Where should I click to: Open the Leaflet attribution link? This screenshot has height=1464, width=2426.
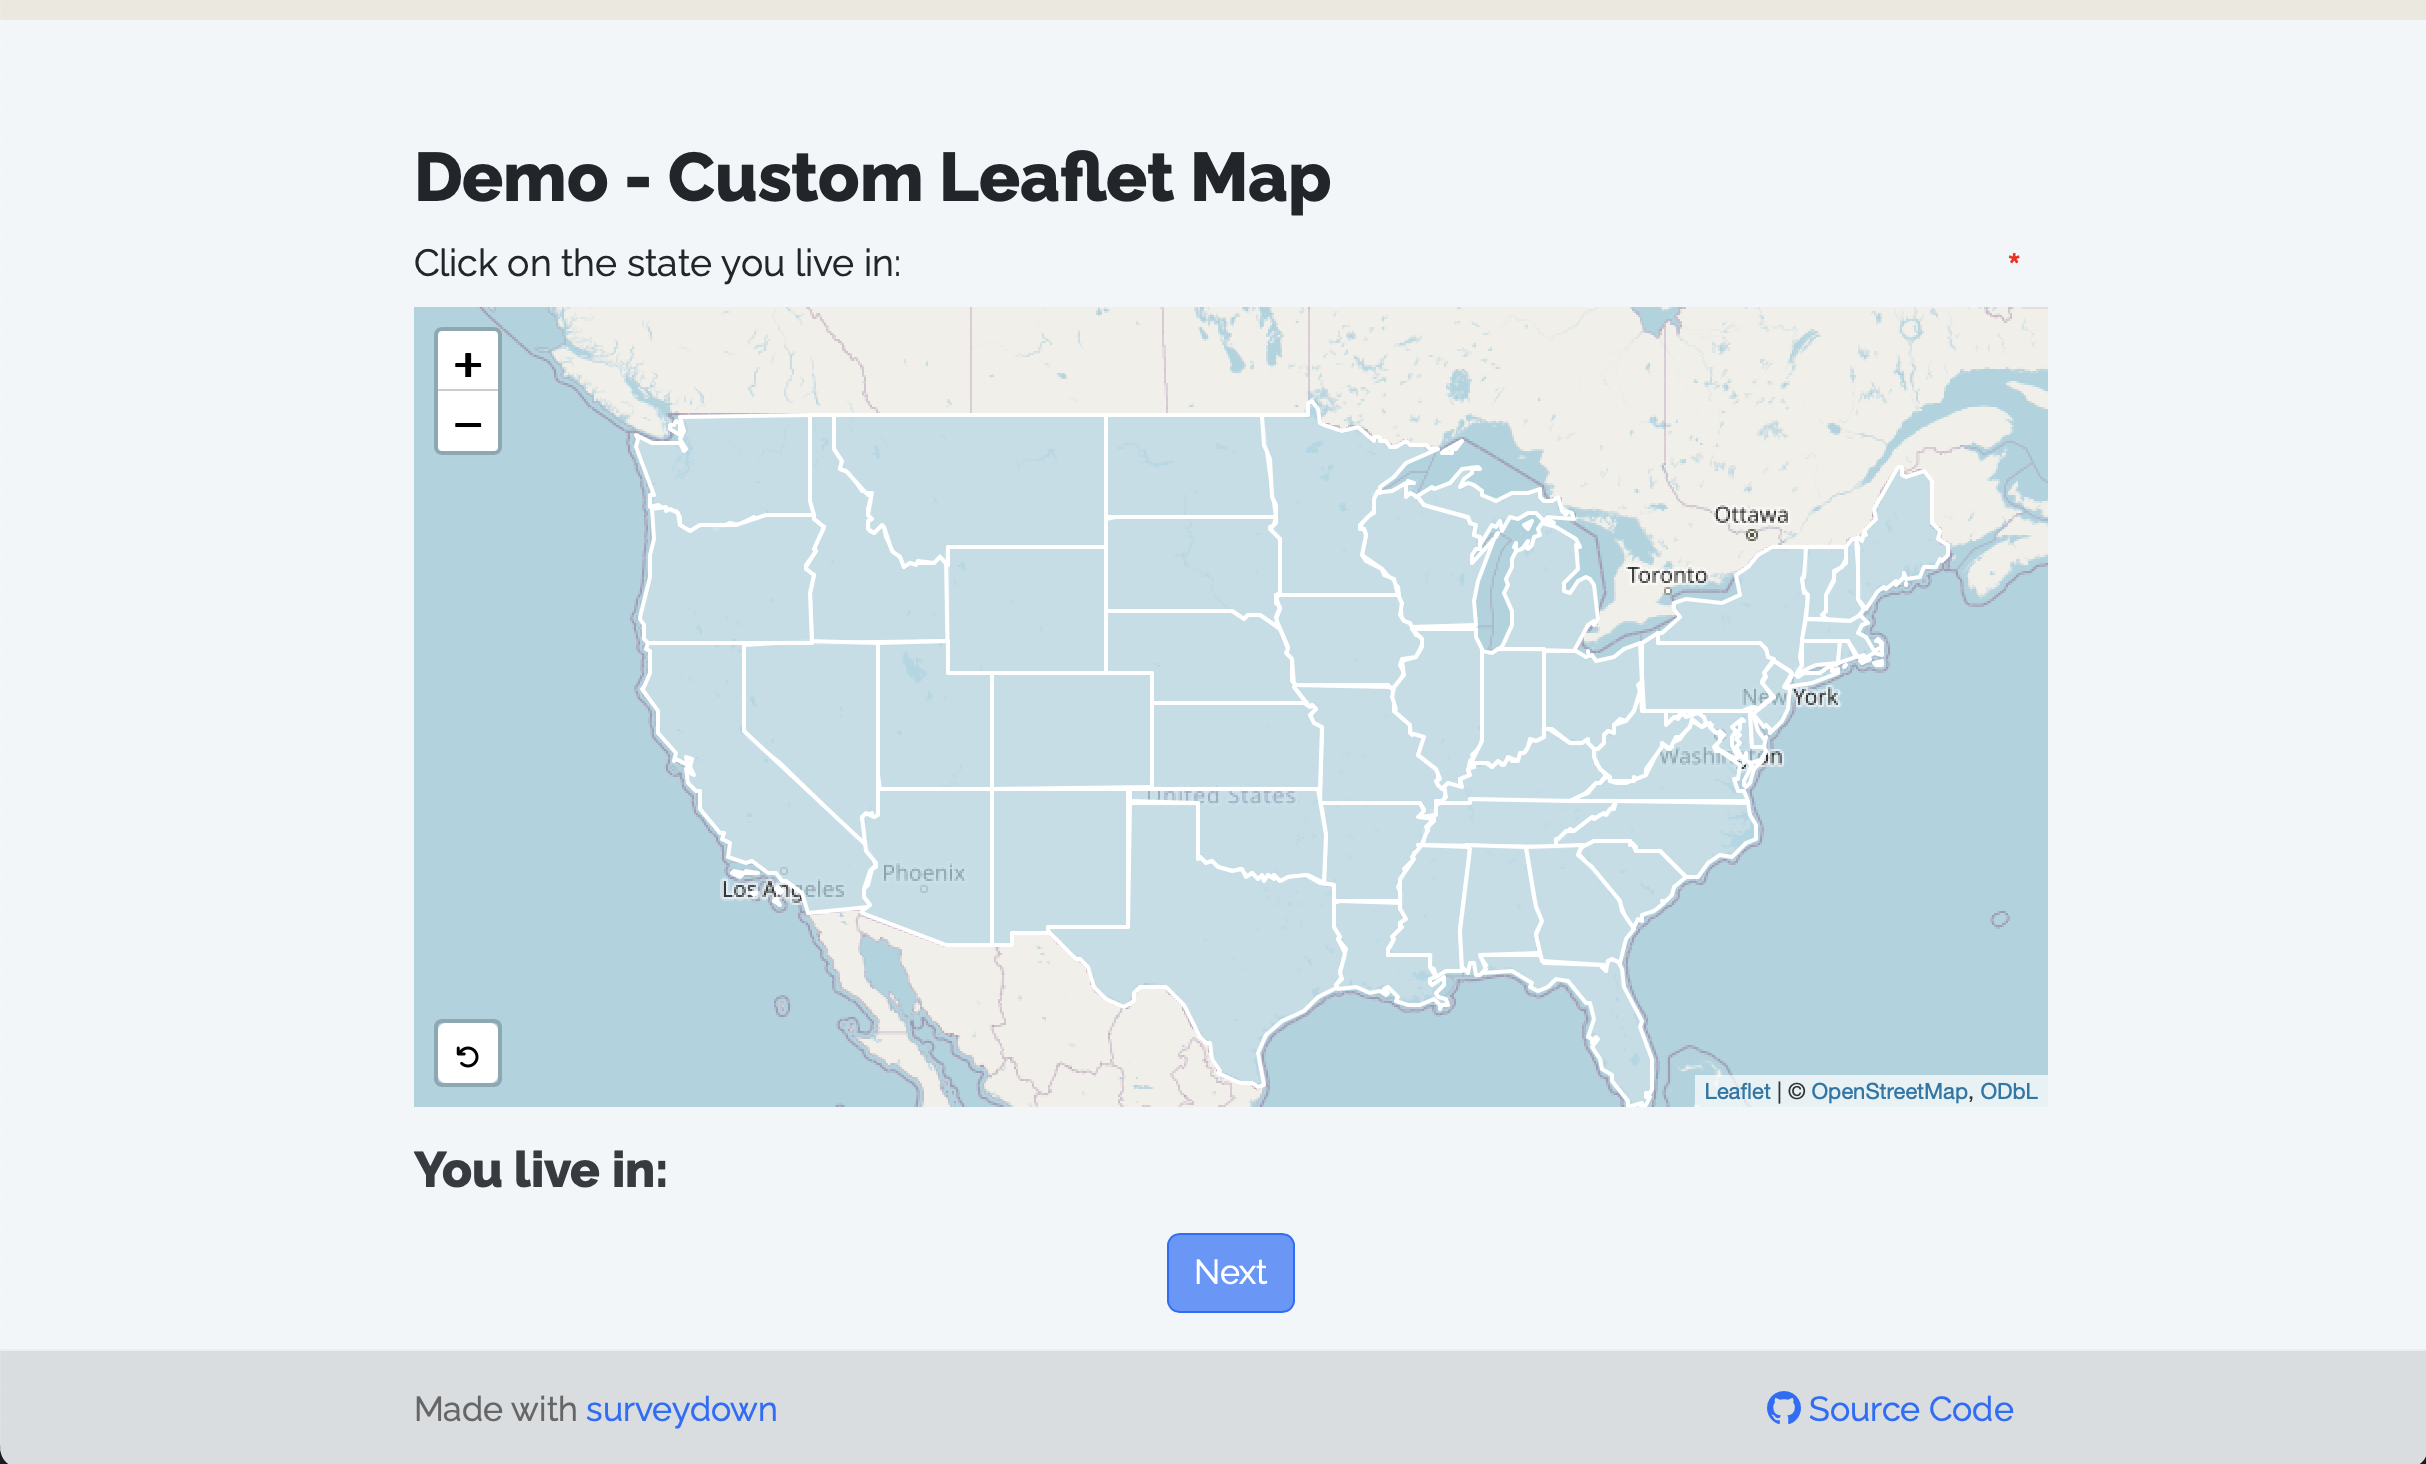[1736, 1091]
